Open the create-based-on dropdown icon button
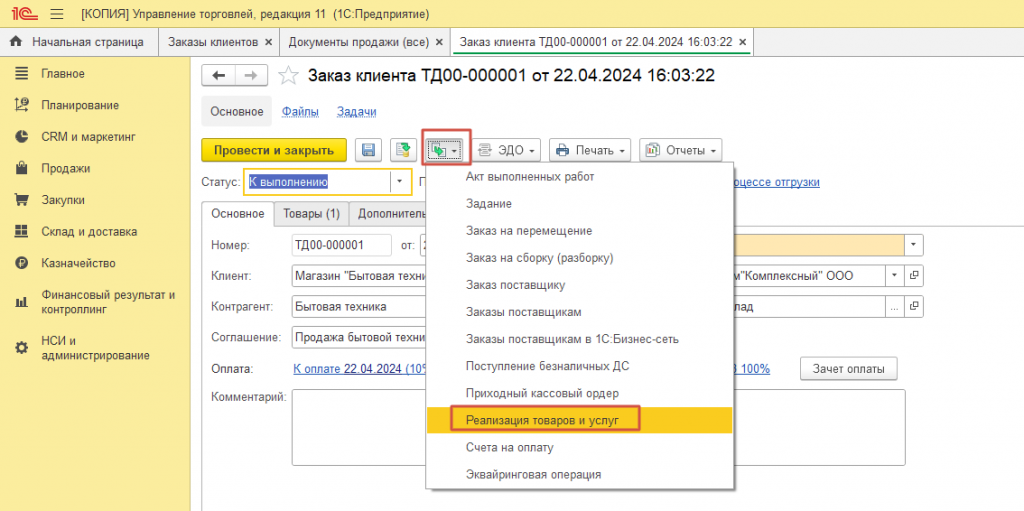 click(445, 150)
